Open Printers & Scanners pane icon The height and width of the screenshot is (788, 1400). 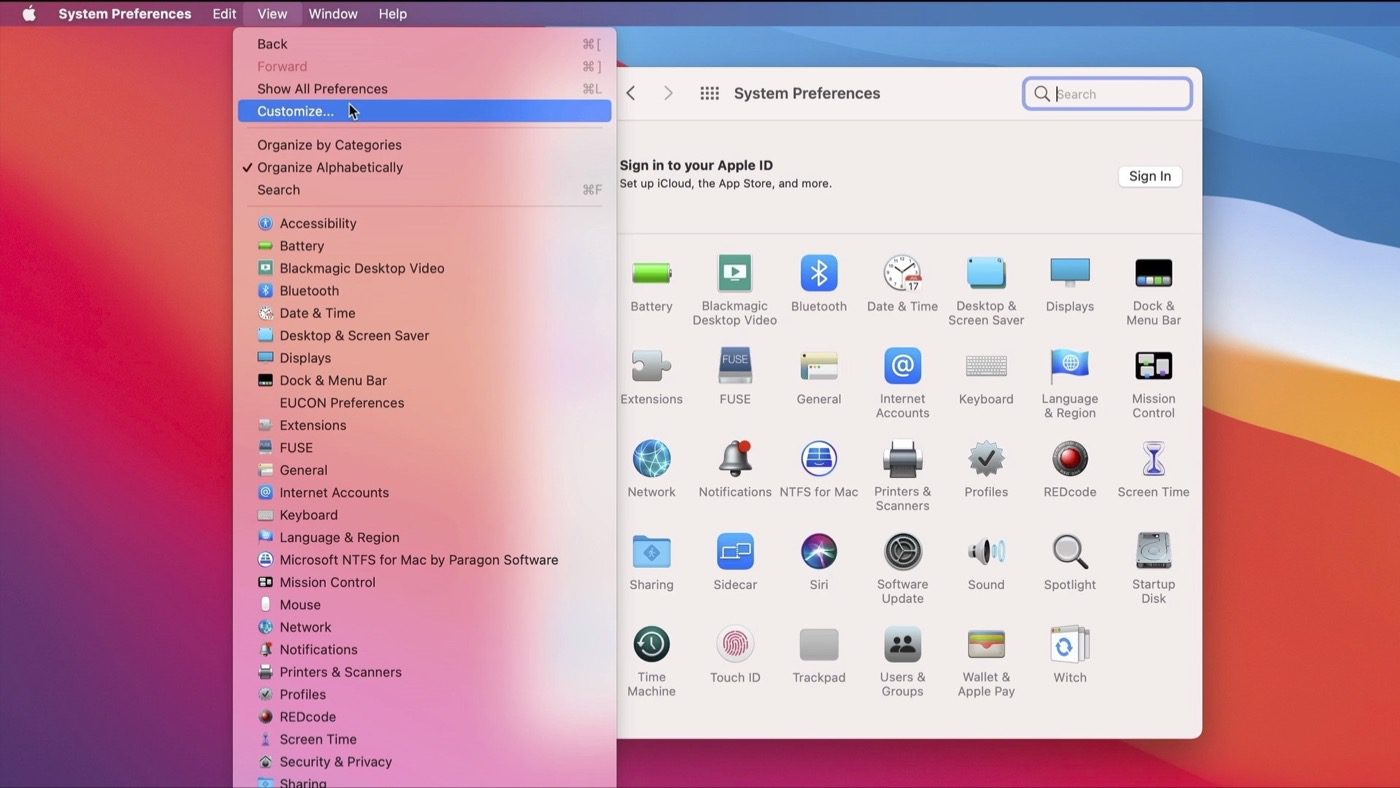point(902,459)
